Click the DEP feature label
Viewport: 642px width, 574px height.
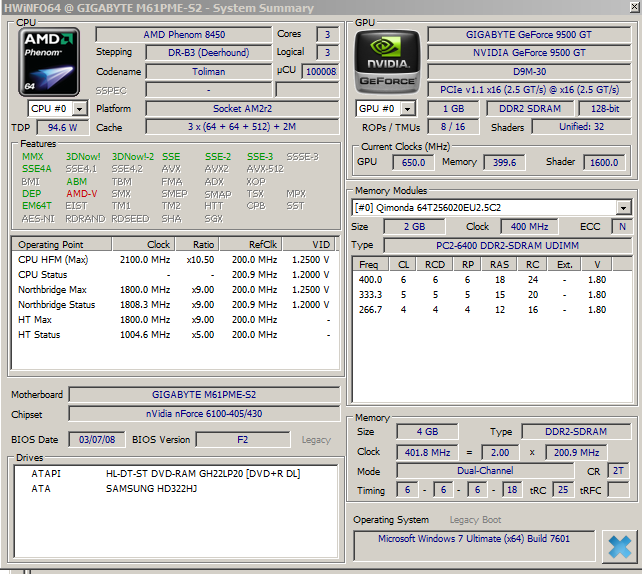coord(32,194)
